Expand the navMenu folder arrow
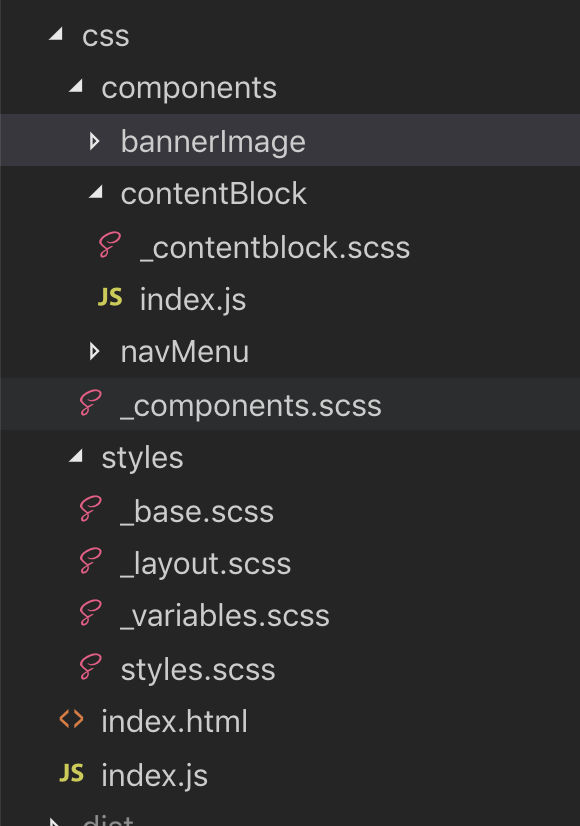 pyautogui.click(x=94, y=351)
